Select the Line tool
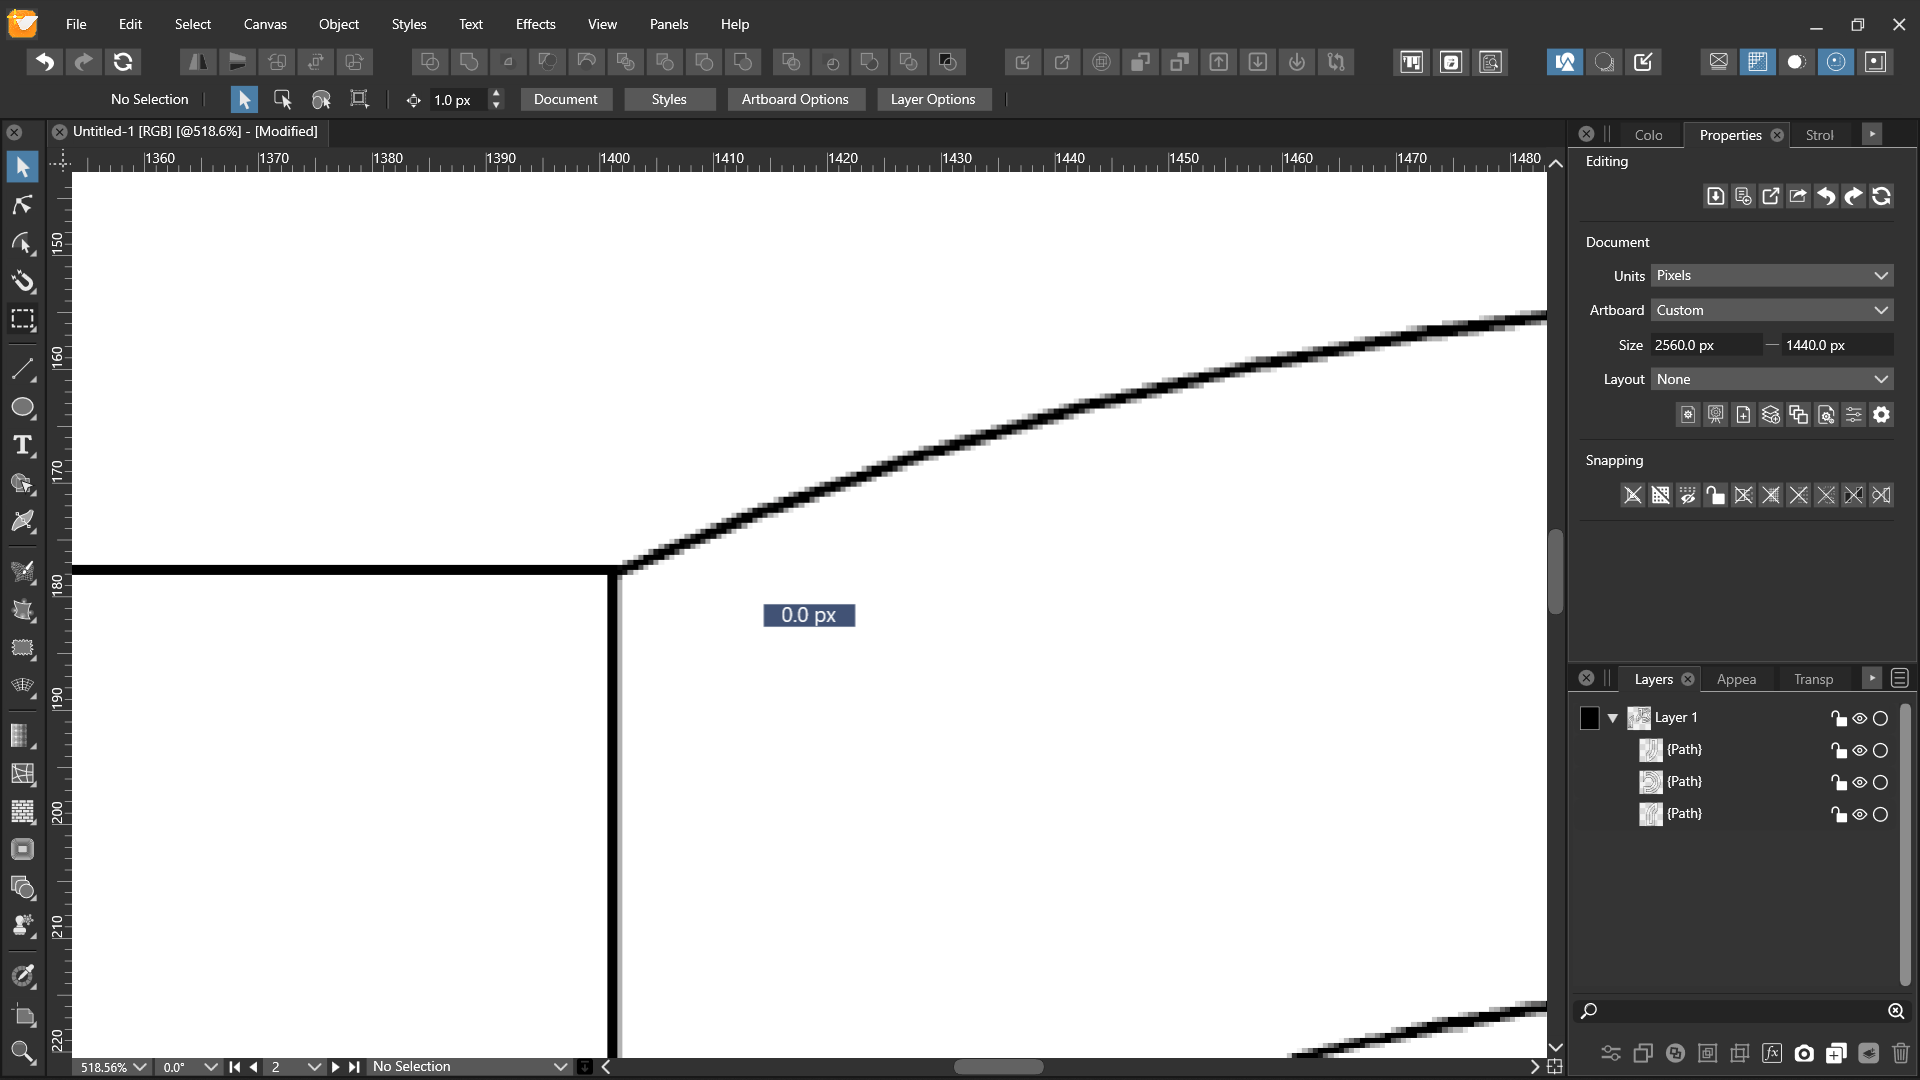The width and height of the screenshot is (1920, 1080). (x=22, y=370)
